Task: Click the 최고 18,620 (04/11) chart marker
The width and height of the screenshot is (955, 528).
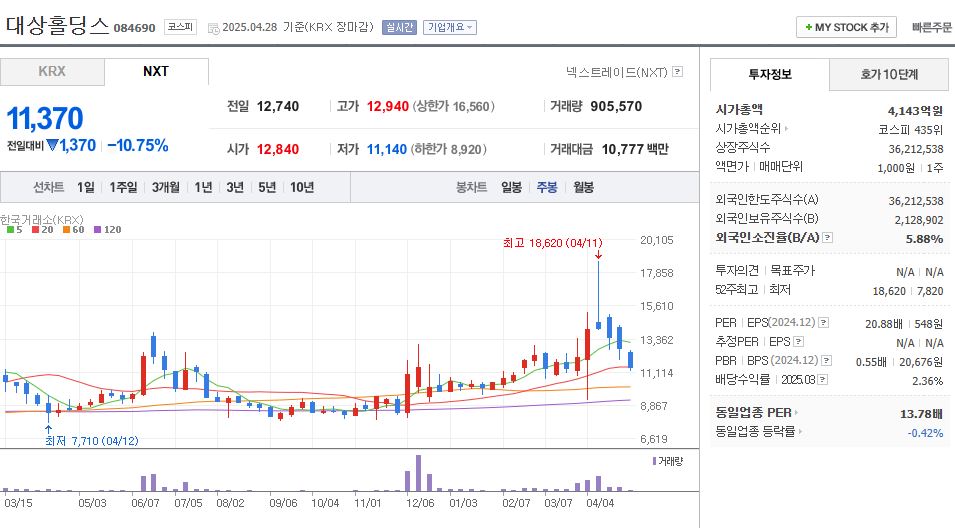Action: point(552,243)
